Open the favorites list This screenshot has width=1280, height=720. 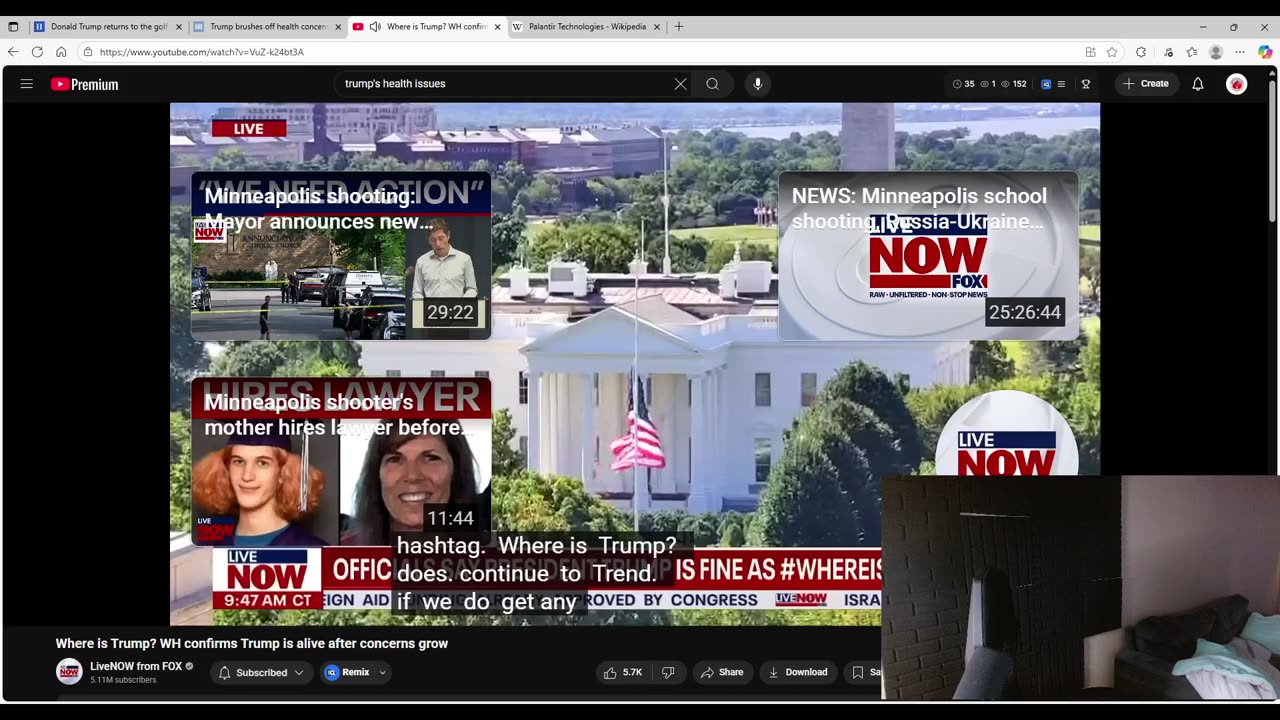pyautogui.click(x=1192, y=52)
